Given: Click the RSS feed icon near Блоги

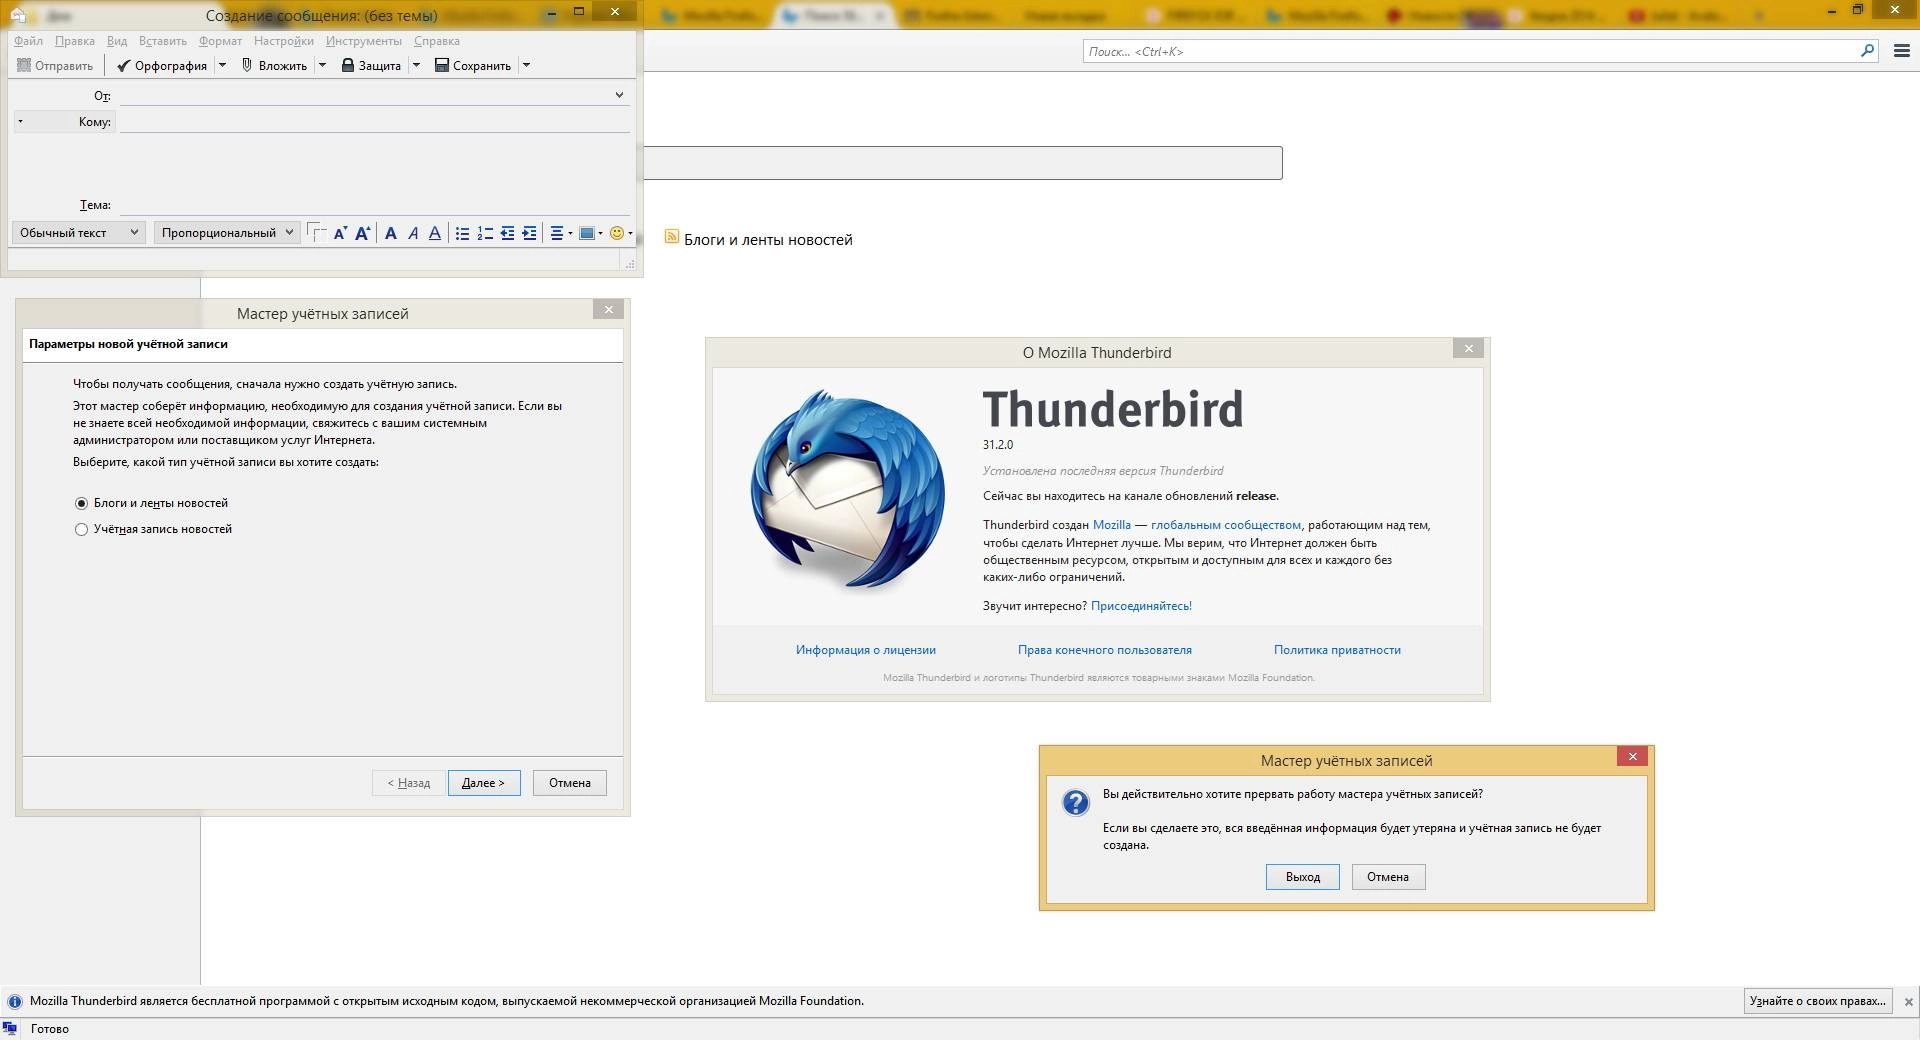Looking at the screenshot, I should point(672,237).
